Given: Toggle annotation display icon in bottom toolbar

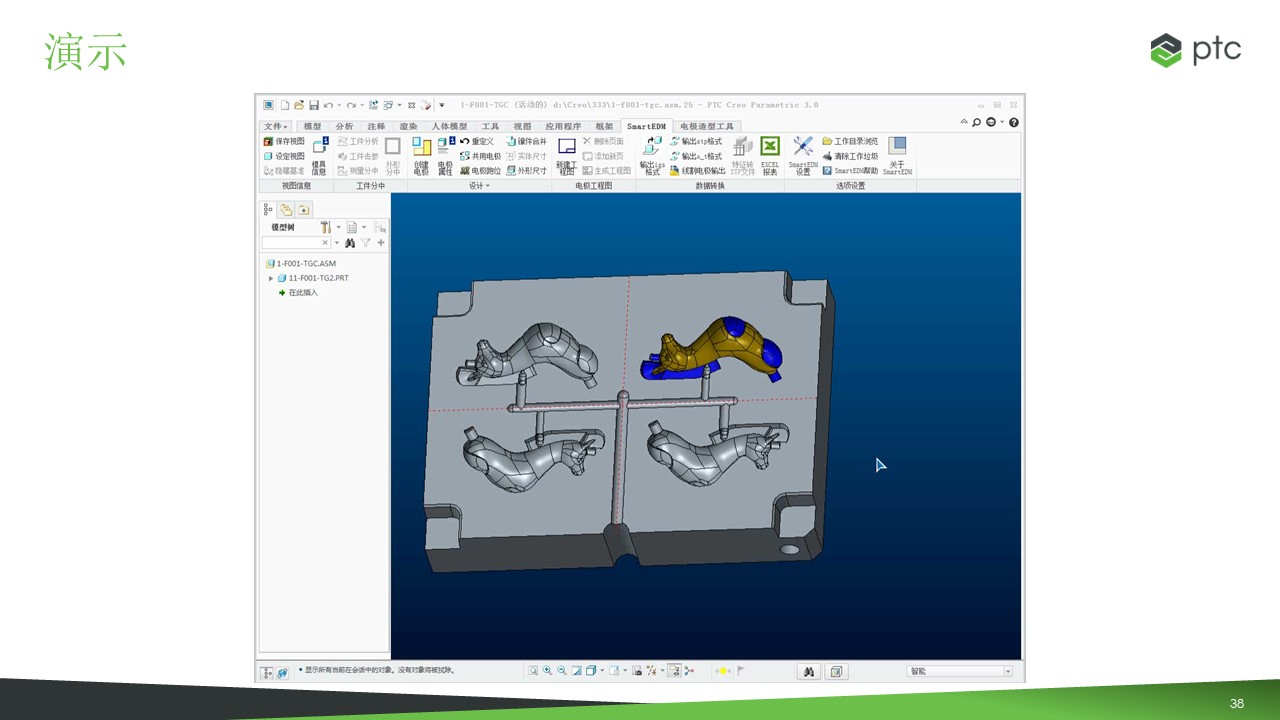Looking at the screenshot, I should 674,671.
